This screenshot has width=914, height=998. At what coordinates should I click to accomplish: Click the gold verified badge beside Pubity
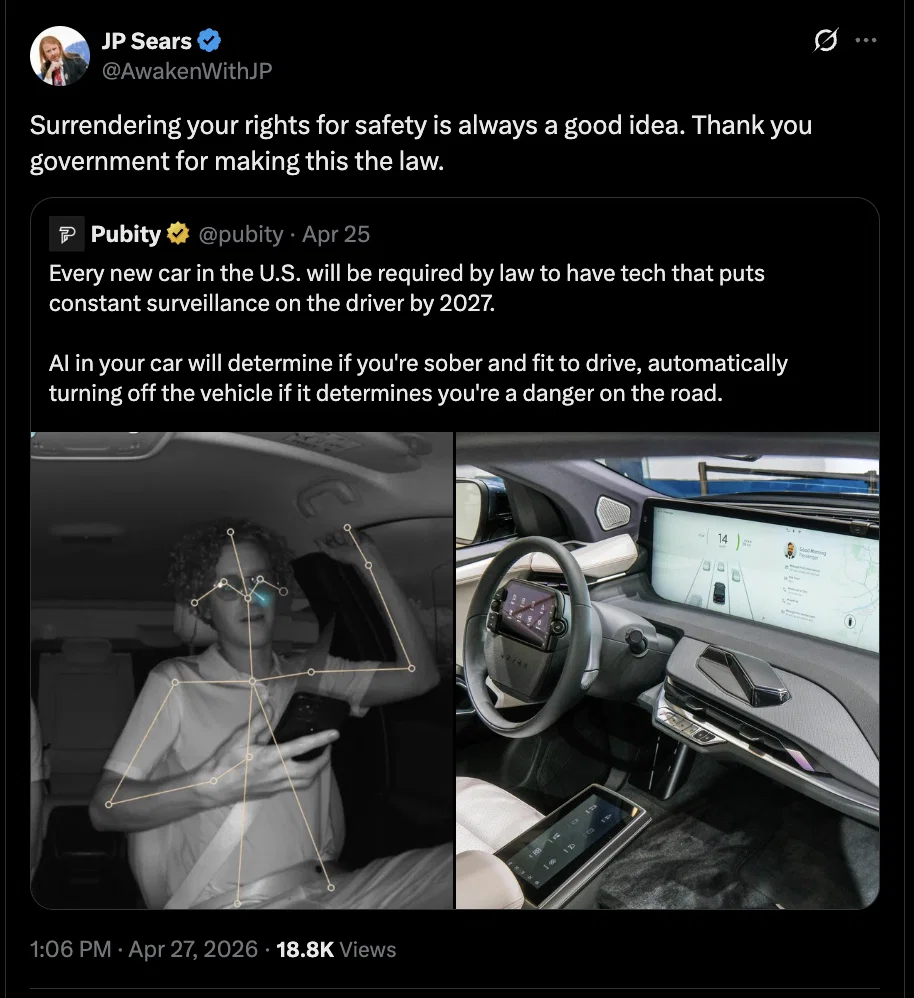[178, 235]
